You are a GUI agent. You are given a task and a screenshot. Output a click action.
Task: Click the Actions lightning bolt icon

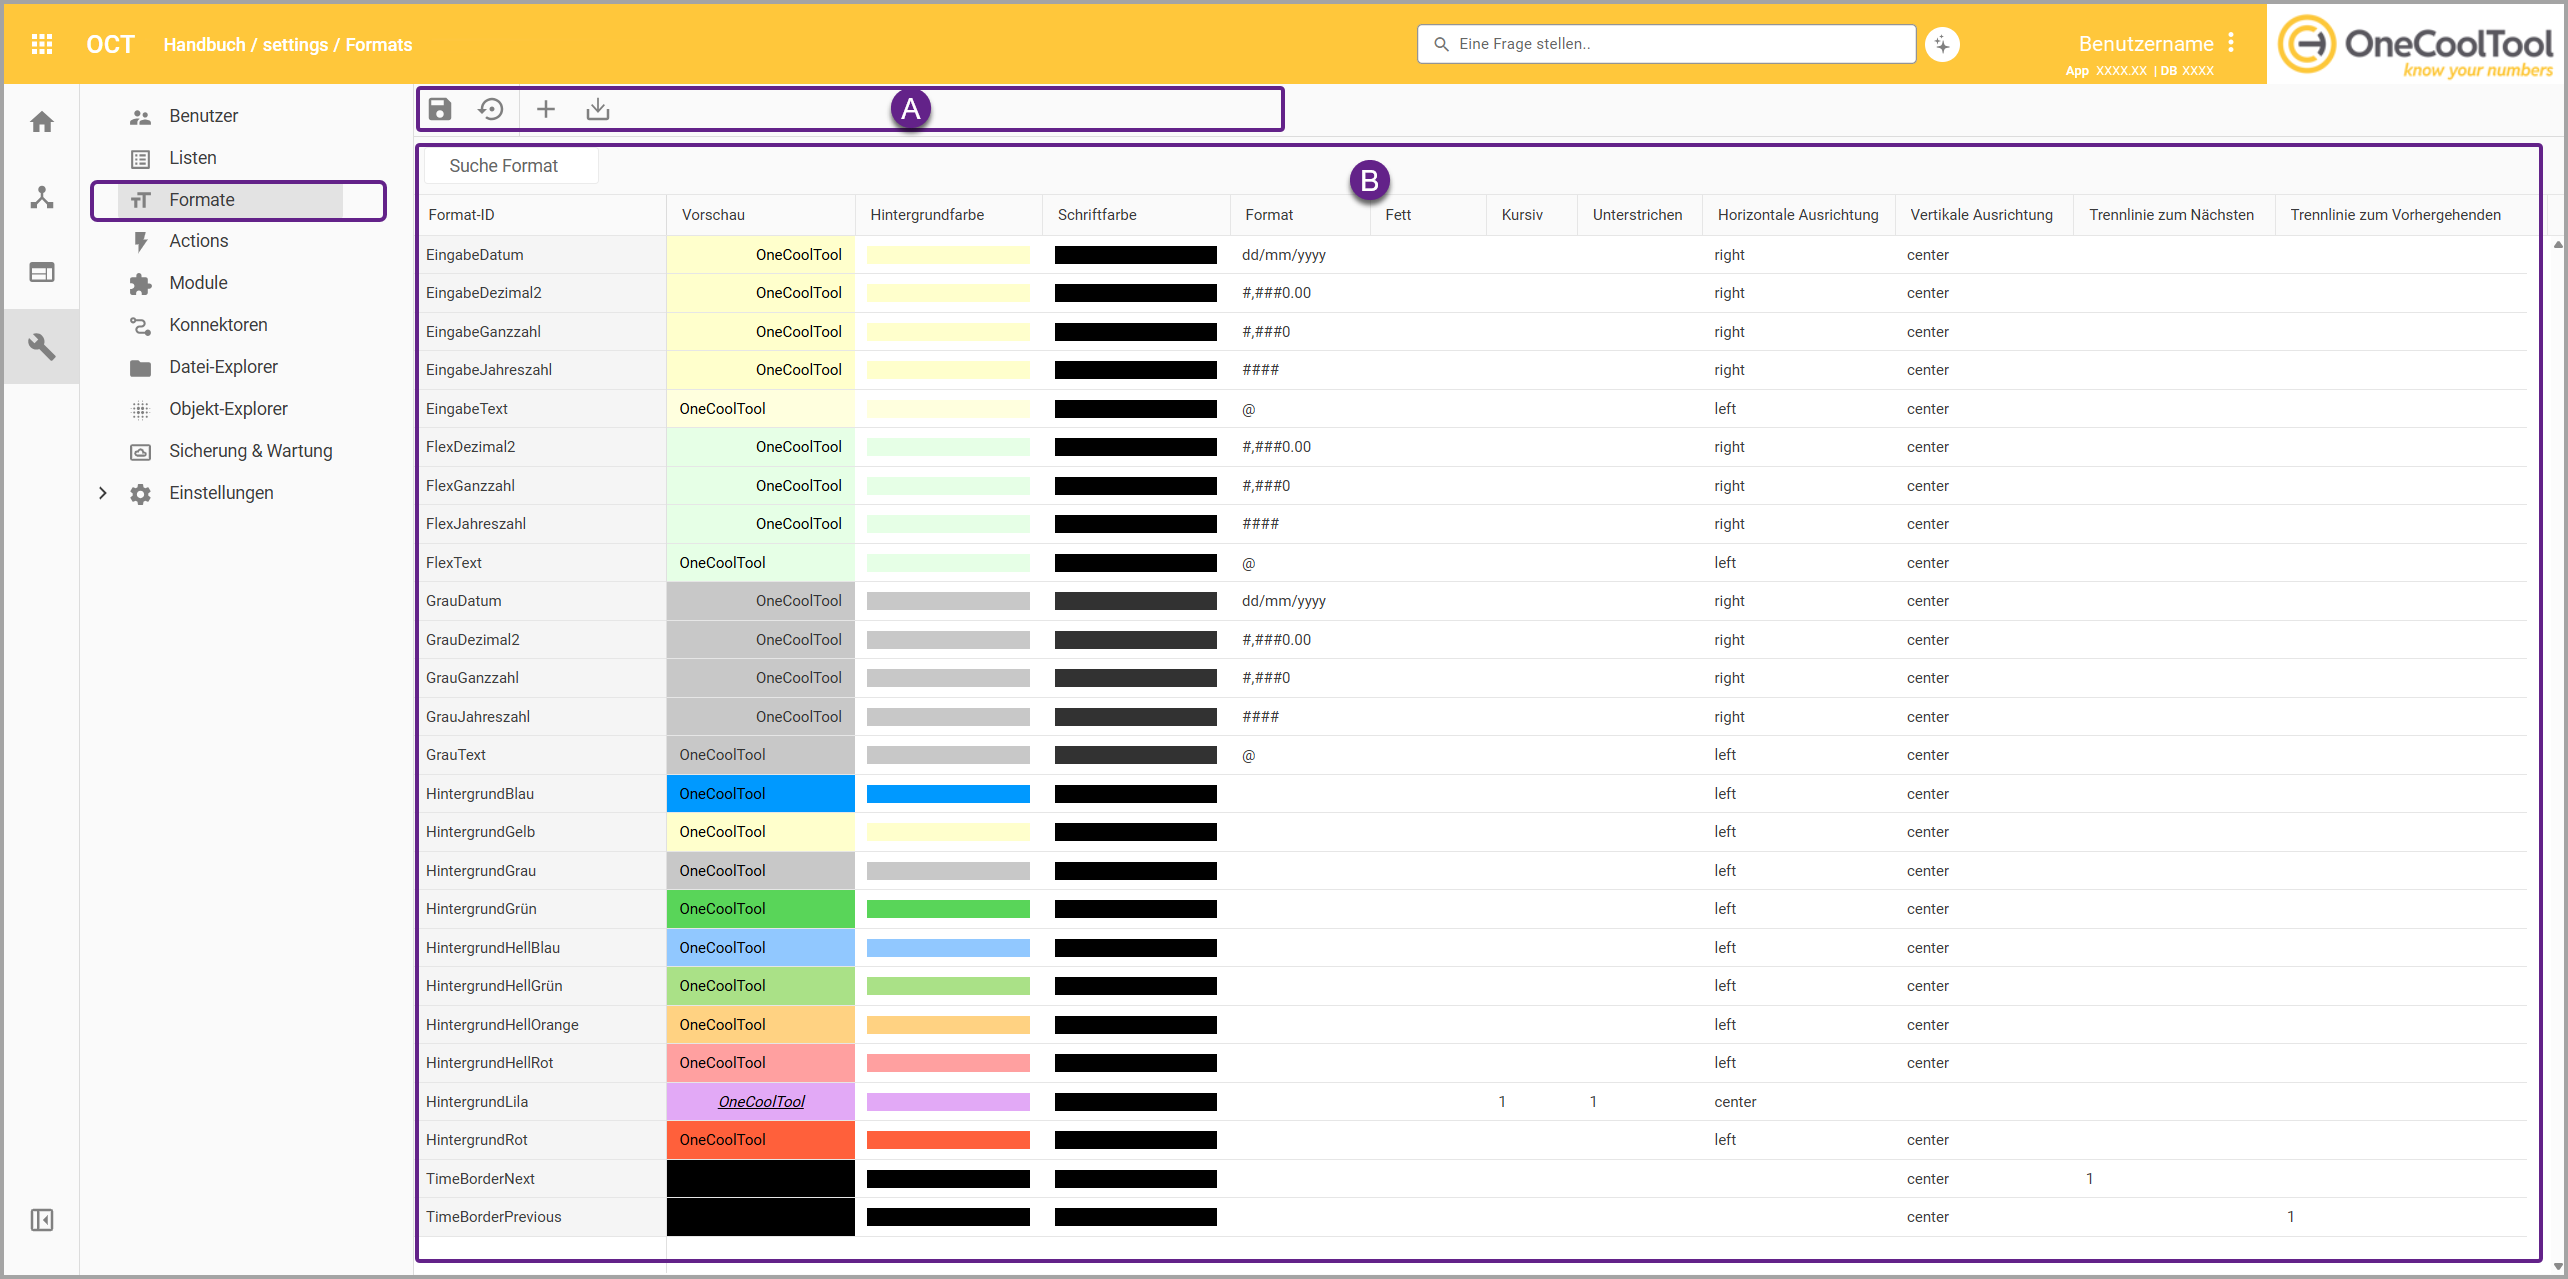pyautogui.click(x=141, y=242)
